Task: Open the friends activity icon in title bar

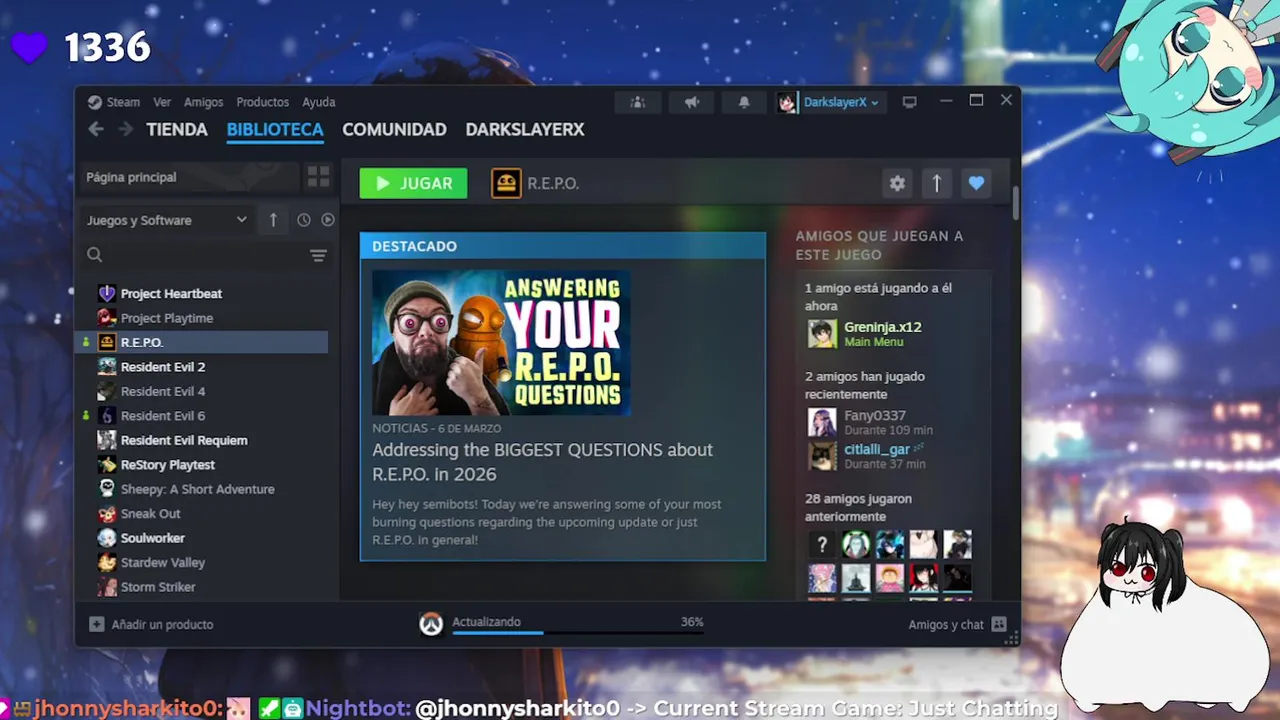Action: click(x=638, y=102)
